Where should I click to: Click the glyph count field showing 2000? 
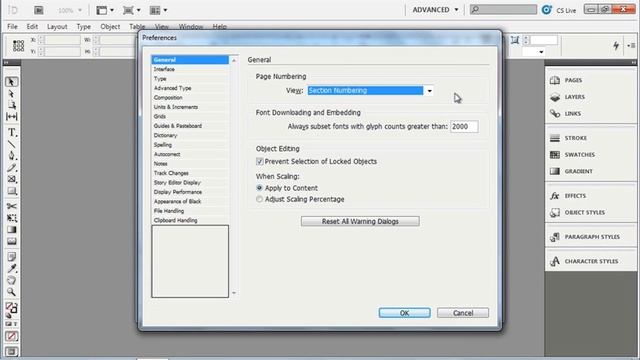tap(464, 127)
